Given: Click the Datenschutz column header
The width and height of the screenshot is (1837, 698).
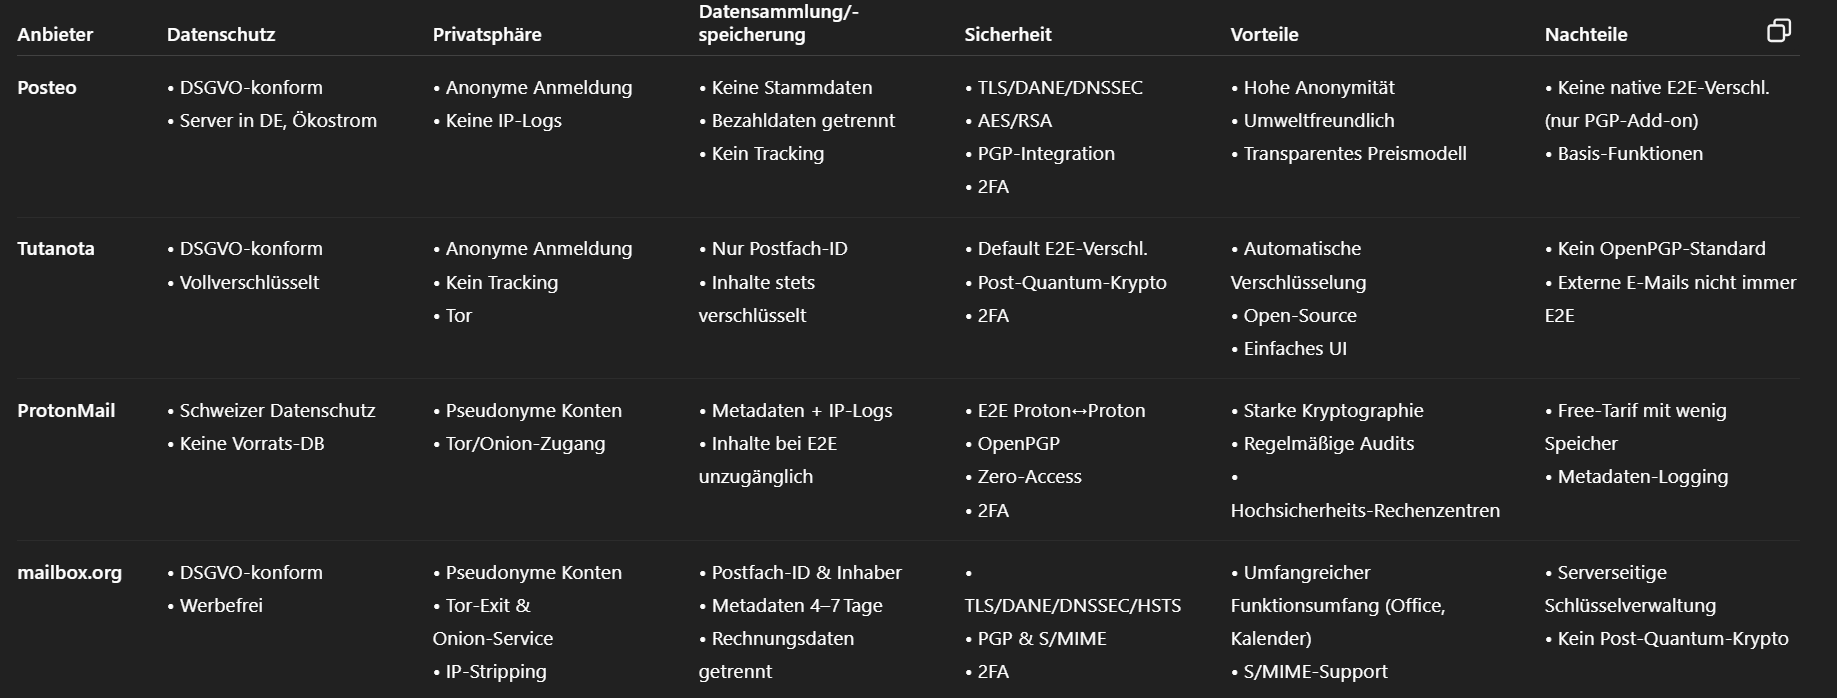Looking at the screenshot, I should [x=221, y=34].
